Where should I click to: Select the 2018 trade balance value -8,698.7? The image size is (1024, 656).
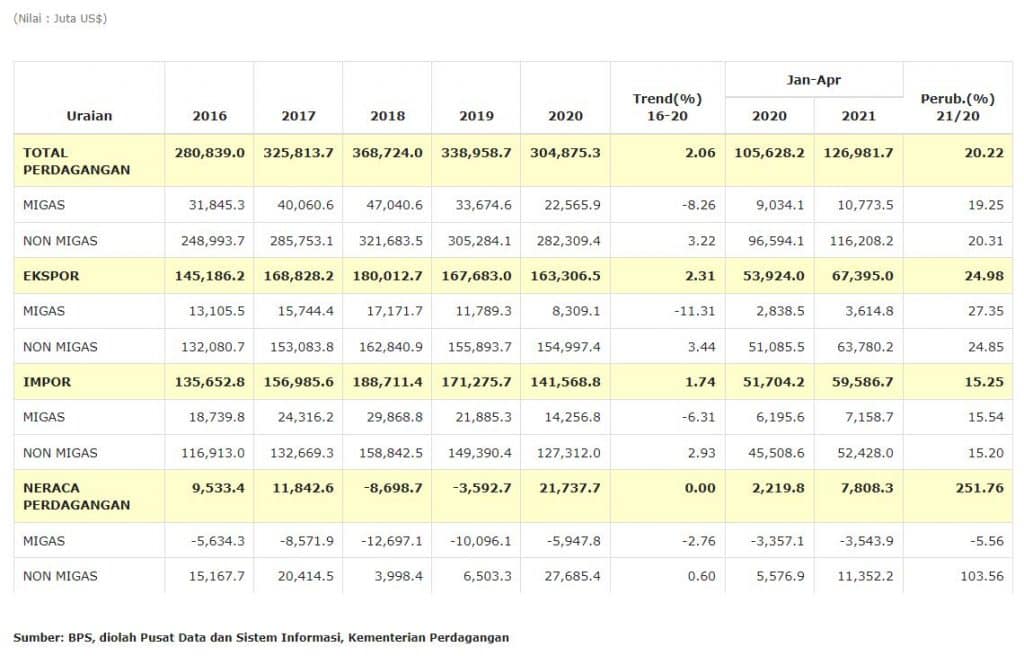tap(388, 487)
